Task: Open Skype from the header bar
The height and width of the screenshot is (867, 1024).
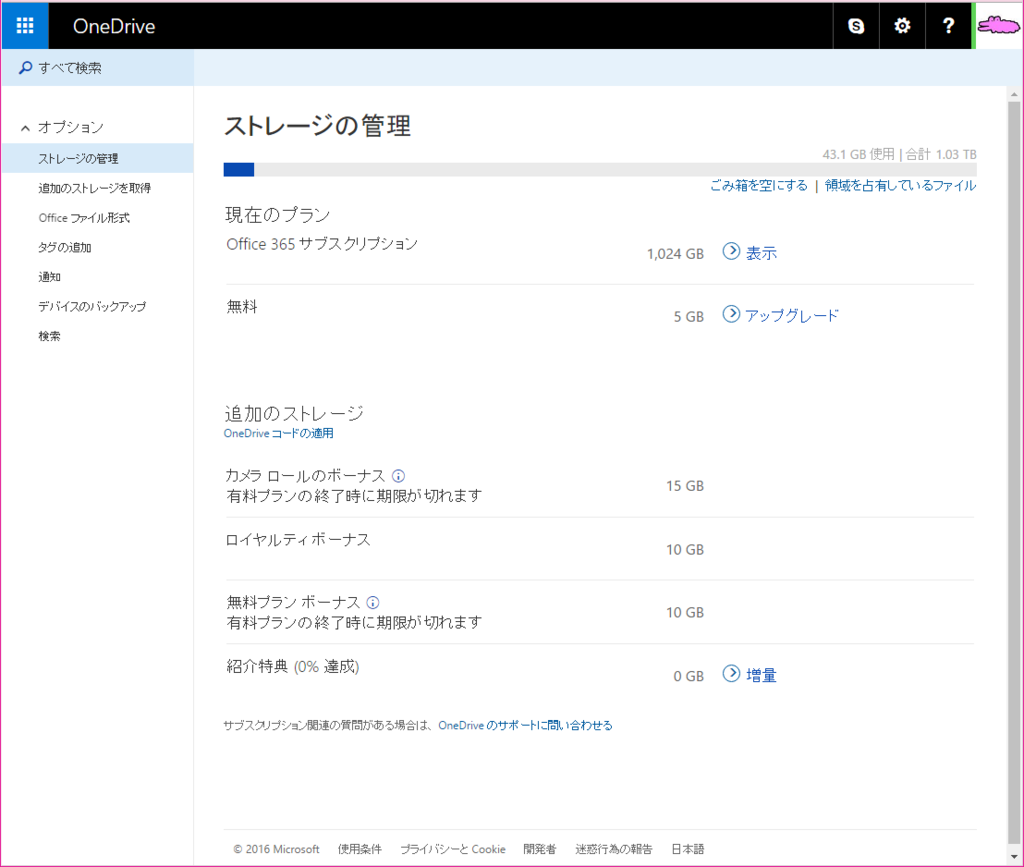Action: 856,25
